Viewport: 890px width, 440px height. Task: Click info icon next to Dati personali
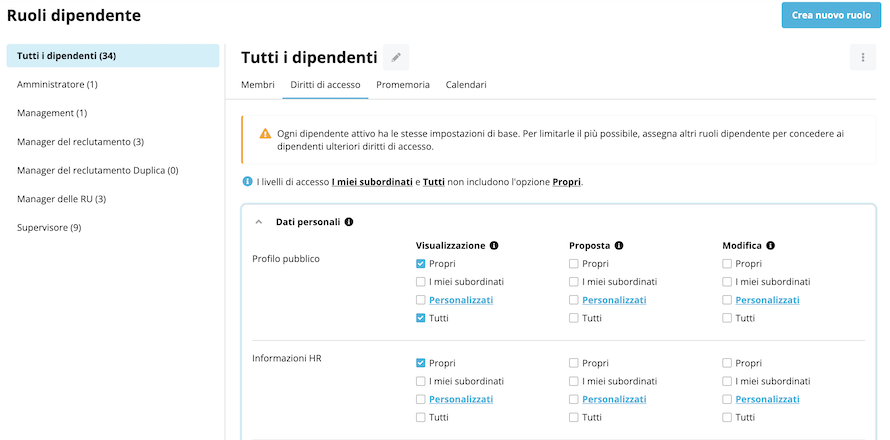pos(349,222)
